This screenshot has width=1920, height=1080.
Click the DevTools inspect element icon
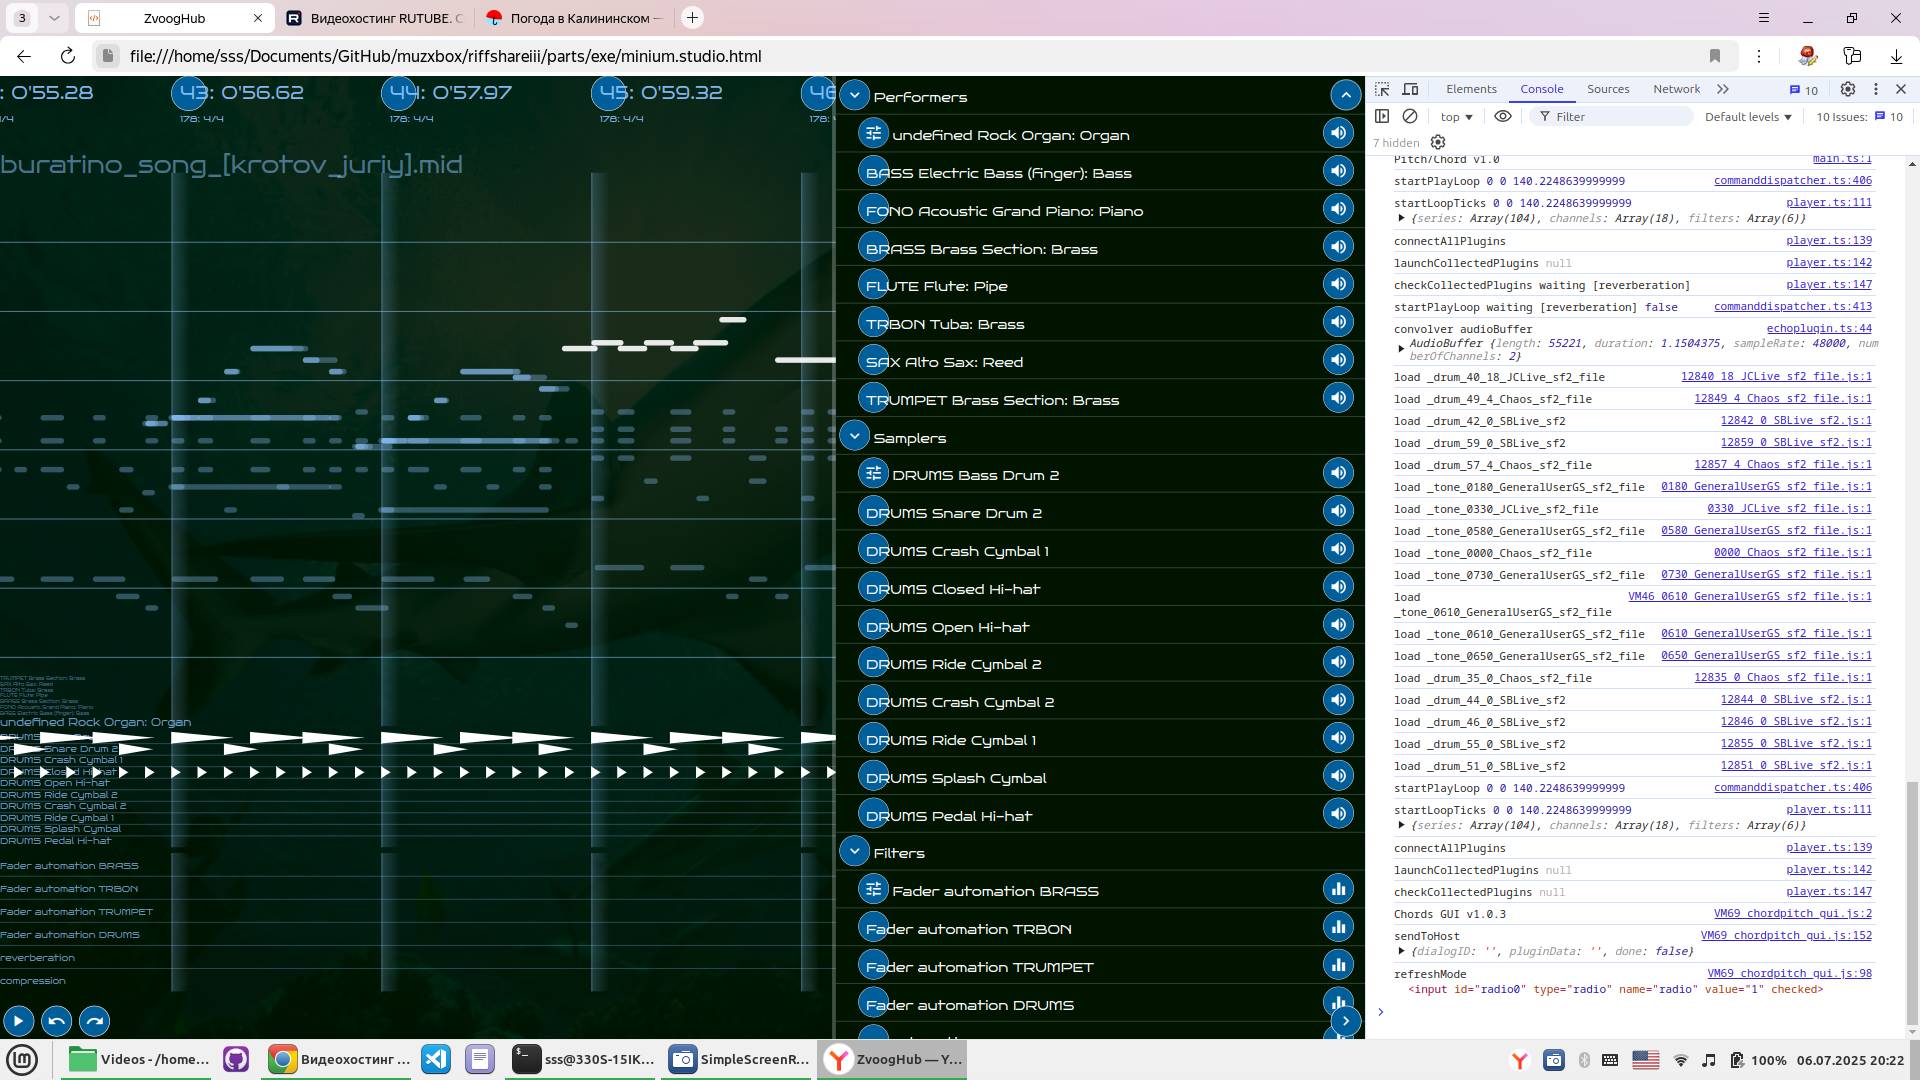(x=1382, y=89)
